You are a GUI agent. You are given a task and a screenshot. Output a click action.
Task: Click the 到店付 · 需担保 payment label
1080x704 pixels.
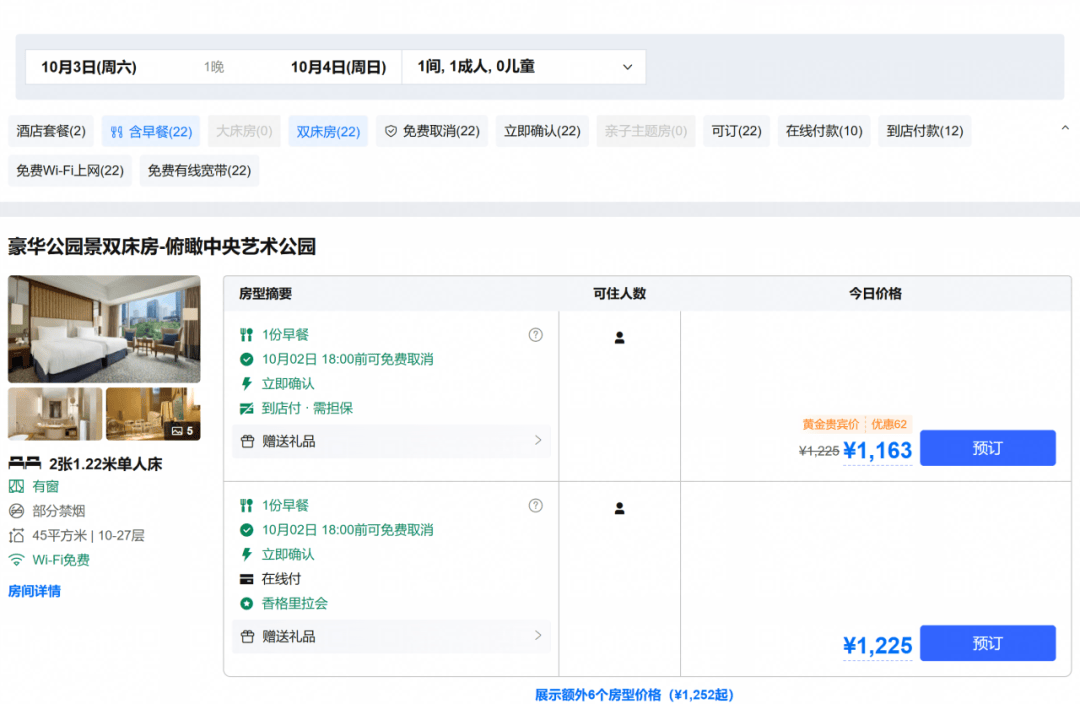307,408
